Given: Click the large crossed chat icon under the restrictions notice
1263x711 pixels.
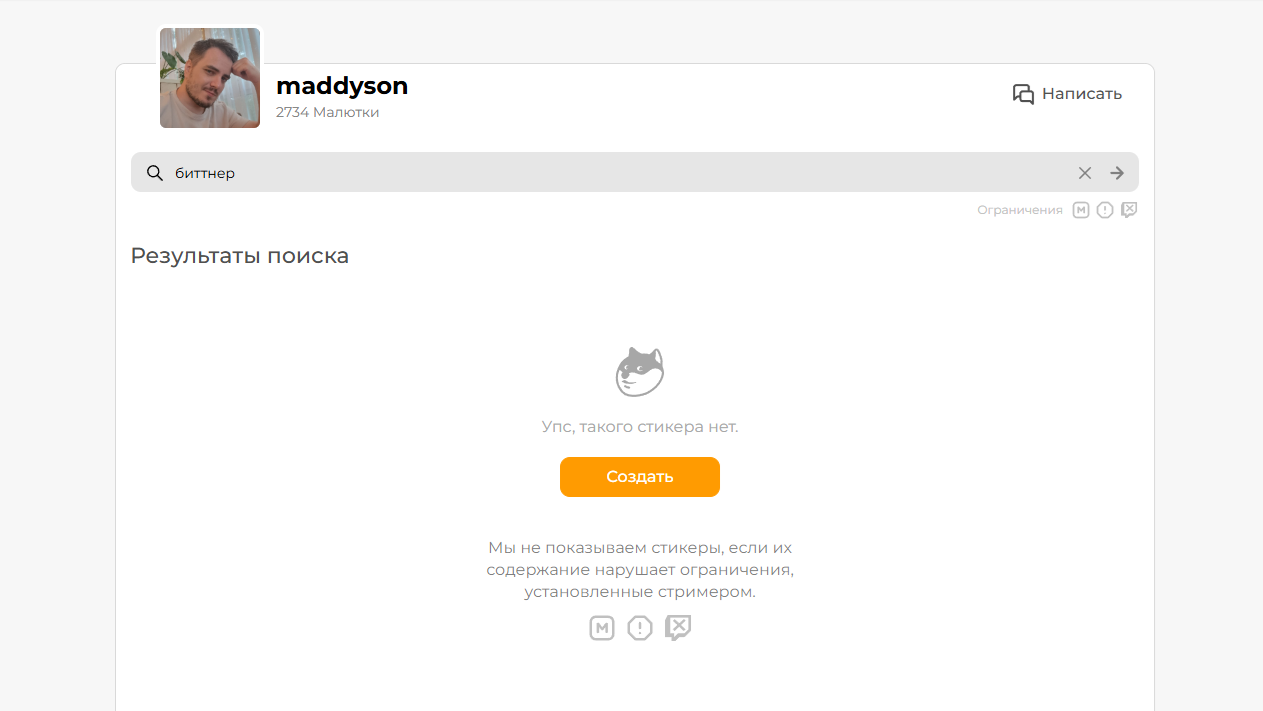Looking at the screenshot, I should [x=678, y=628].
